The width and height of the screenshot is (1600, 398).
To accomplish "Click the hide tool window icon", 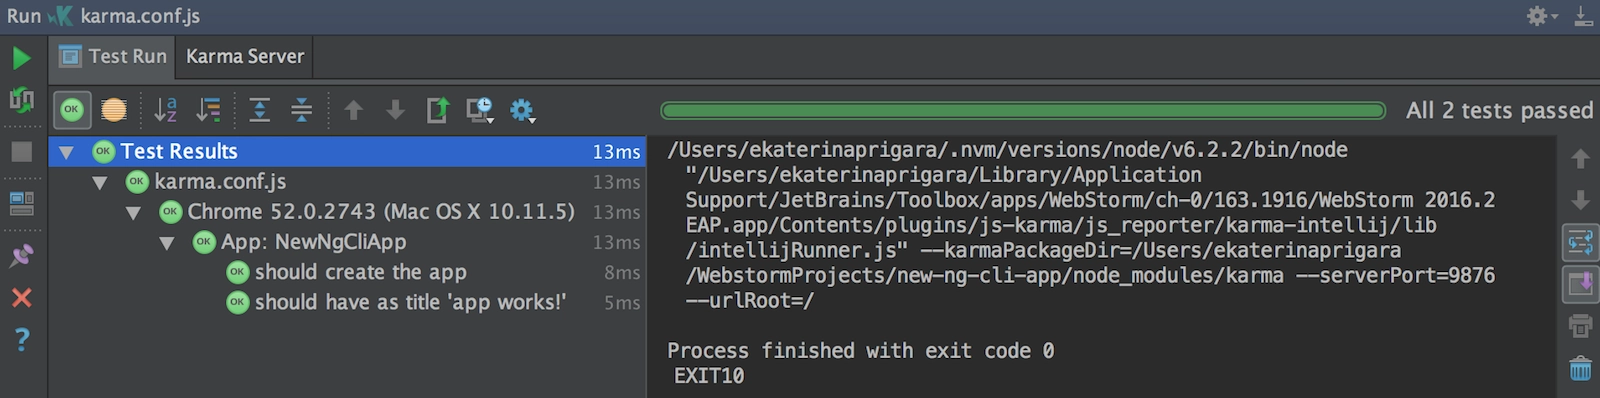I will (1583, 16).
